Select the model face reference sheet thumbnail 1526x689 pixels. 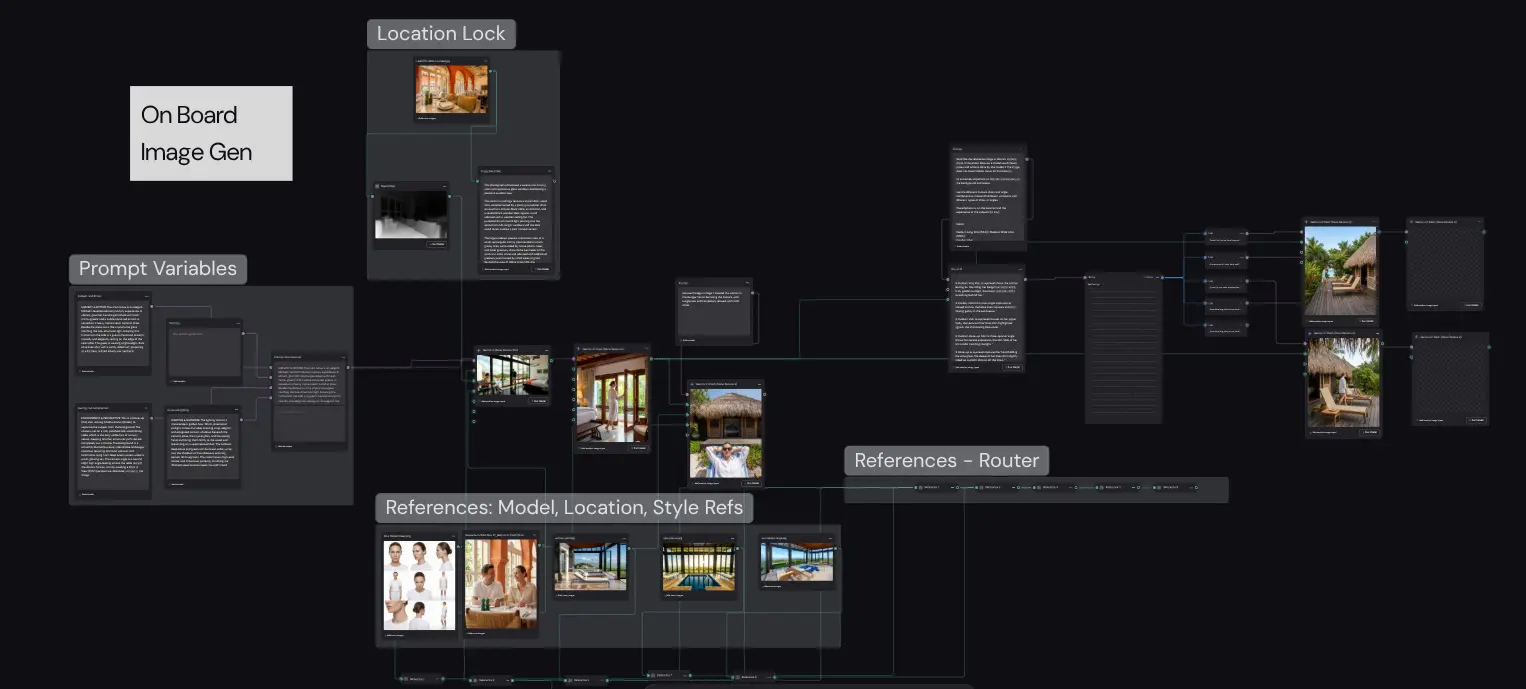pos(420,585)
